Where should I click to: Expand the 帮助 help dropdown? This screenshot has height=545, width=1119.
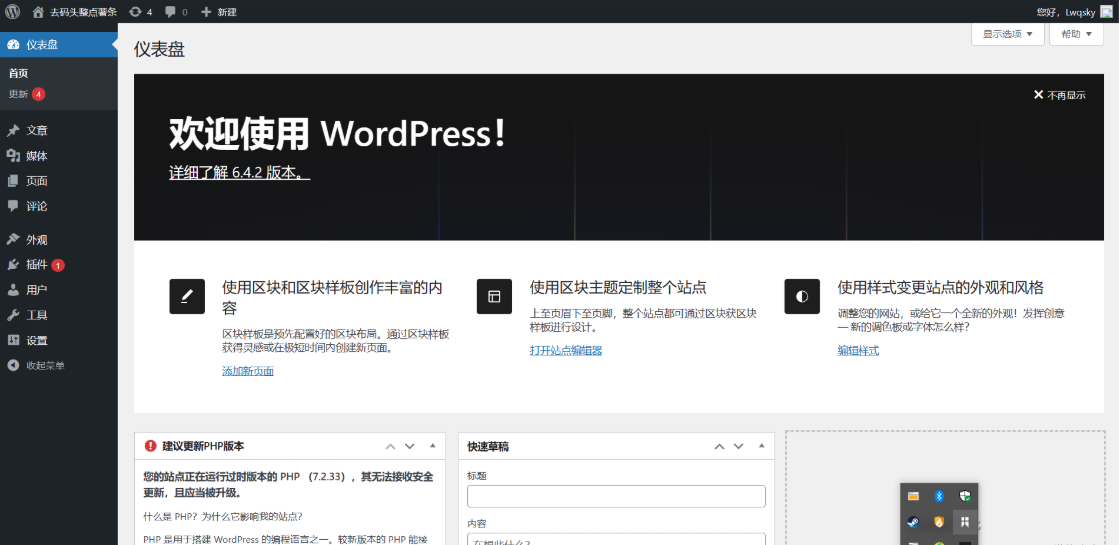[x=1076, y=34]
